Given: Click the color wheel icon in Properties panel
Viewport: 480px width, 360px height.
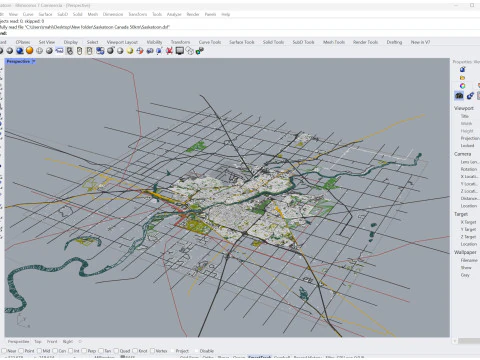Looking at the screenshot, I should pos(462,86).
